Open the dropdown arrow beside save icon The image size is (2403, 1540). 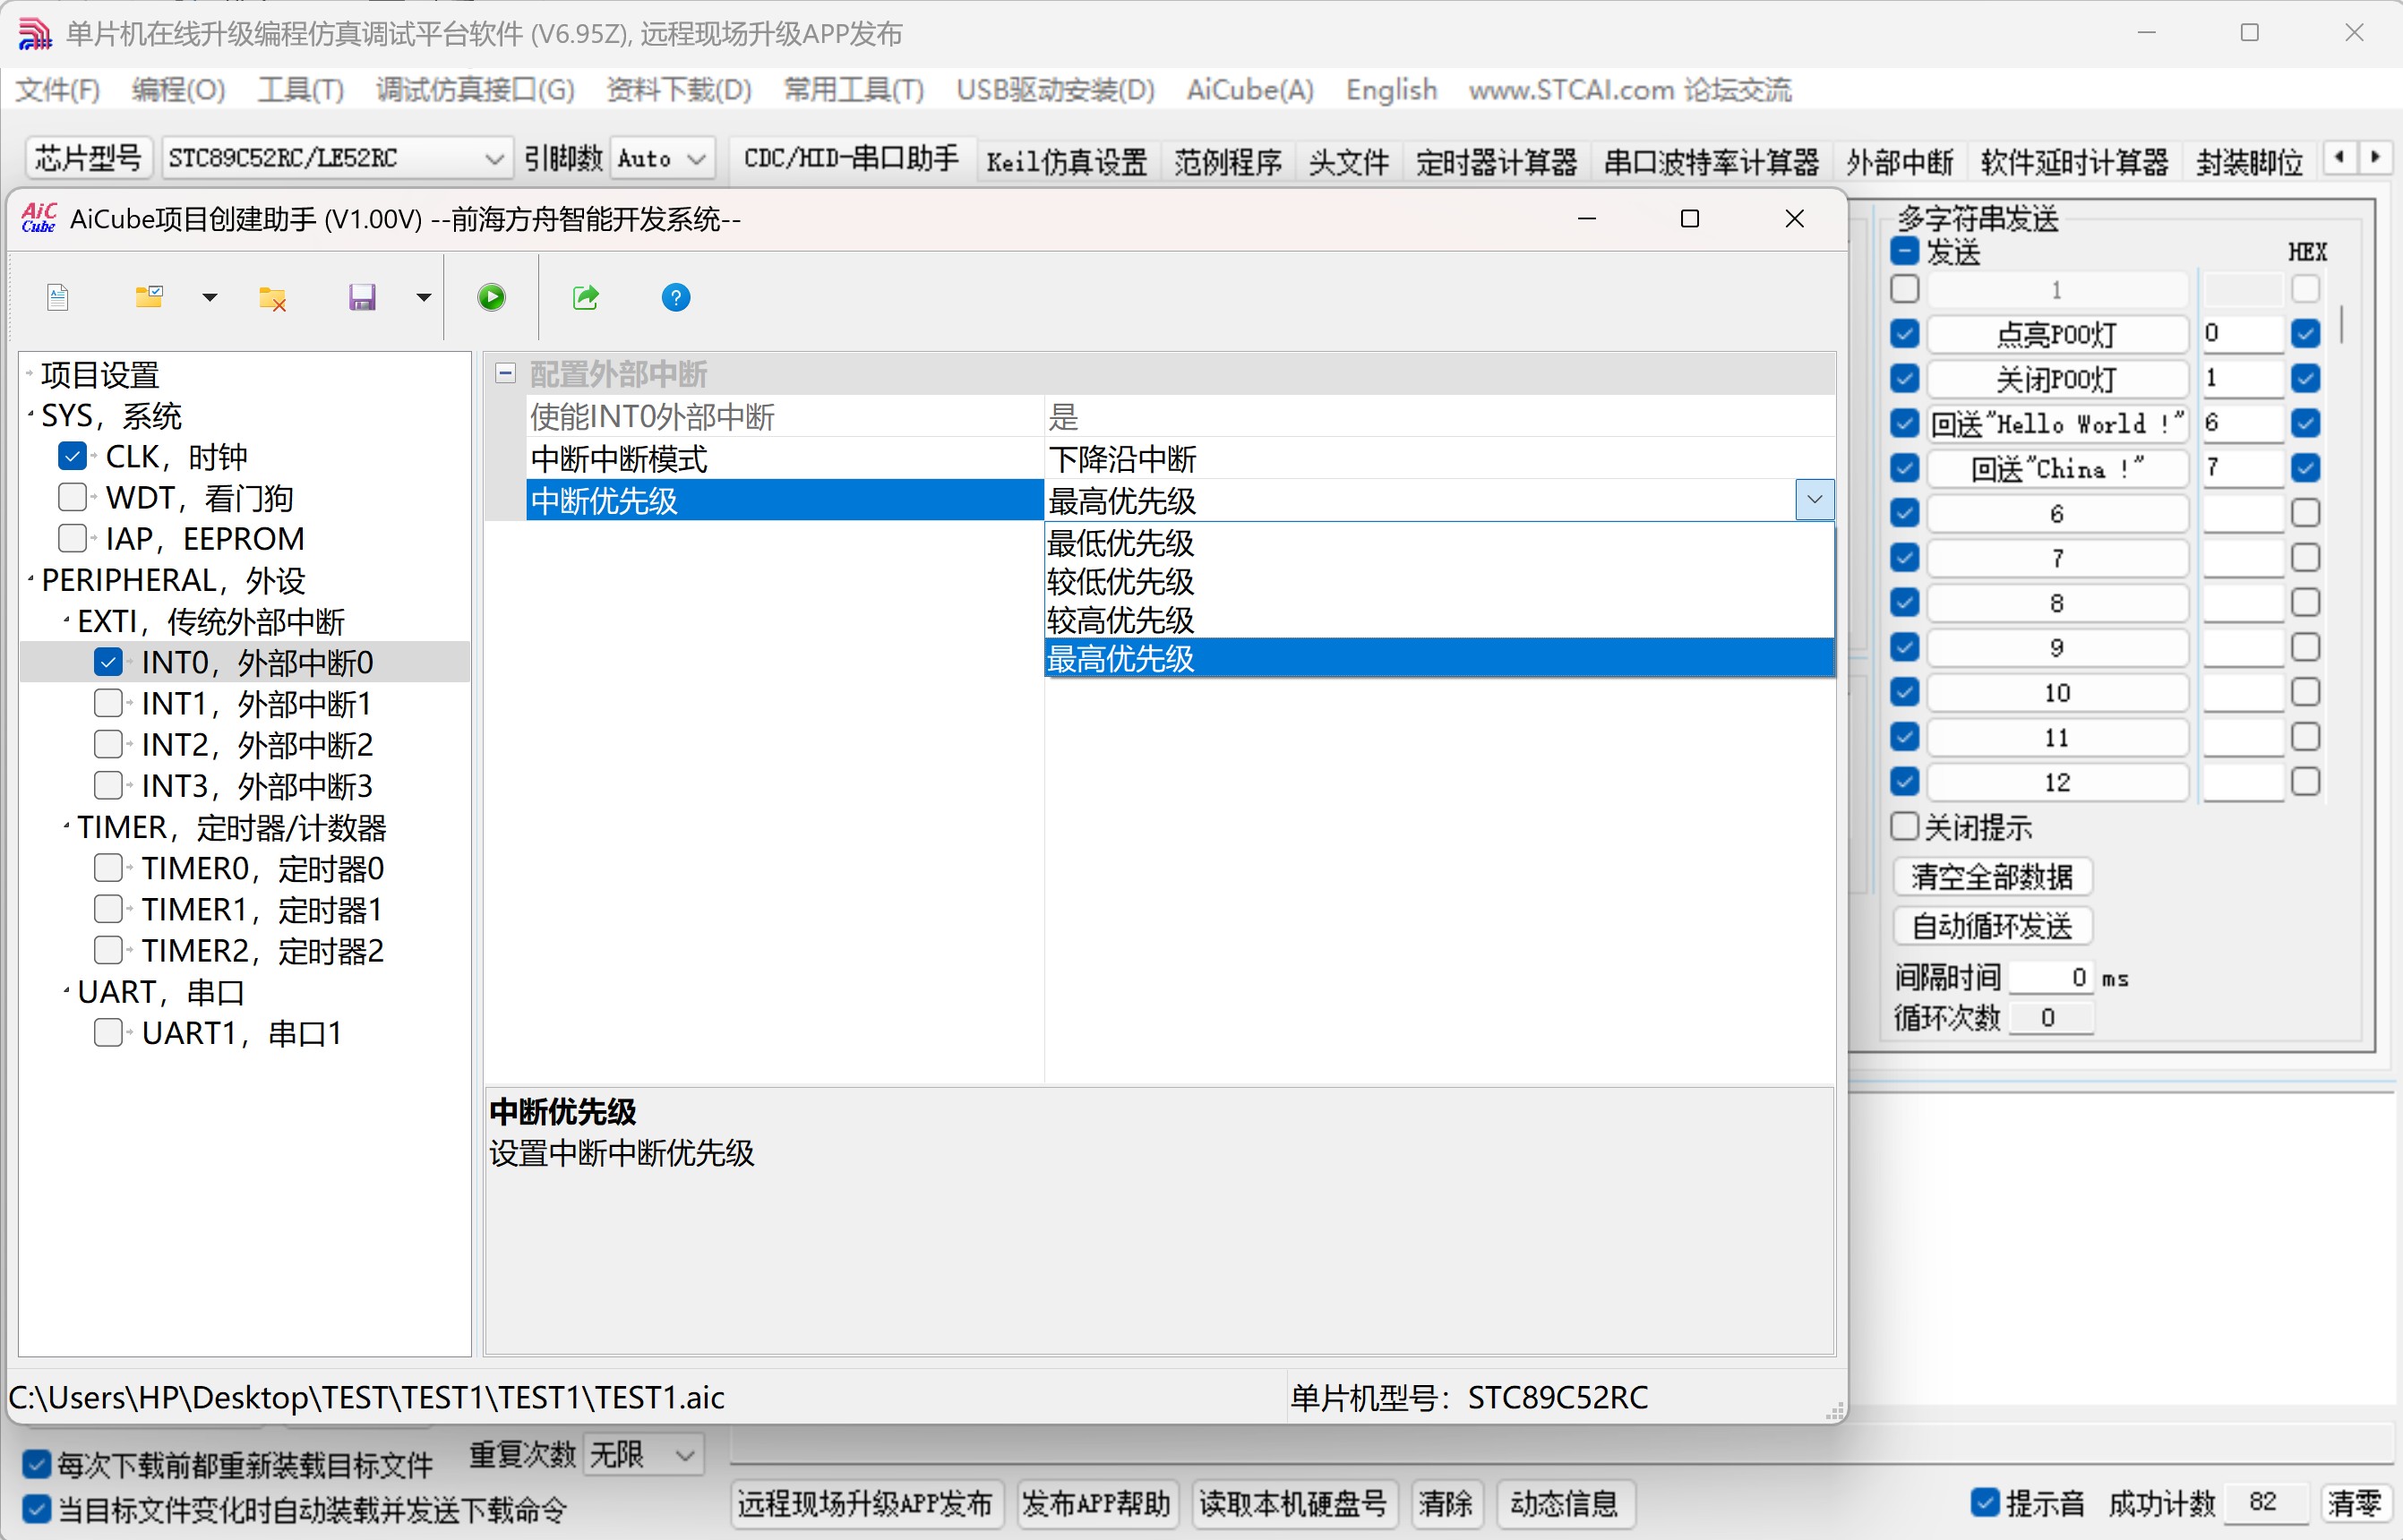point(424,297)
